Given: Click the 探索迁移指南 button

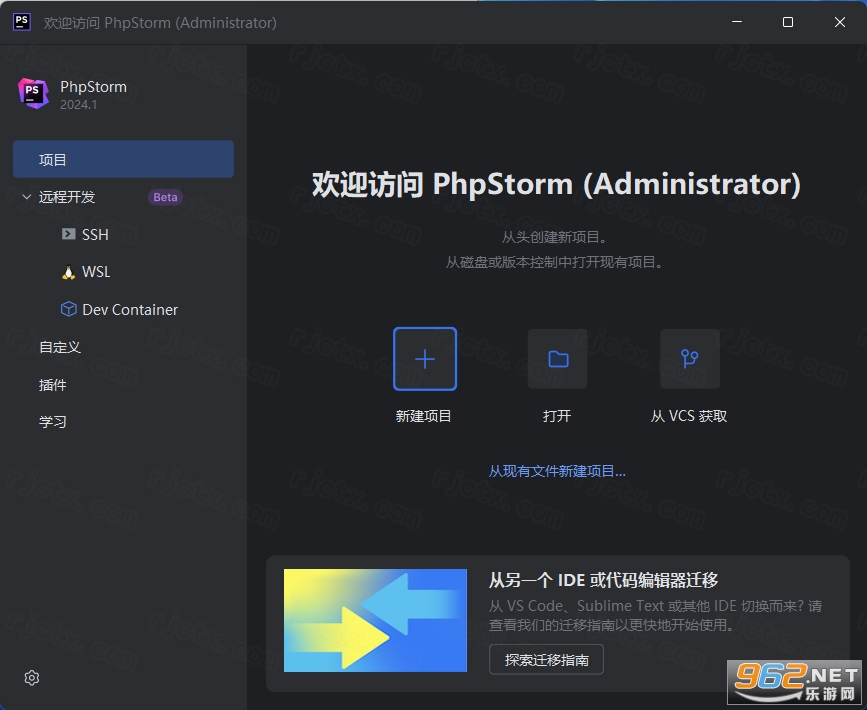Looking at the screenshot, I should 546,660.
